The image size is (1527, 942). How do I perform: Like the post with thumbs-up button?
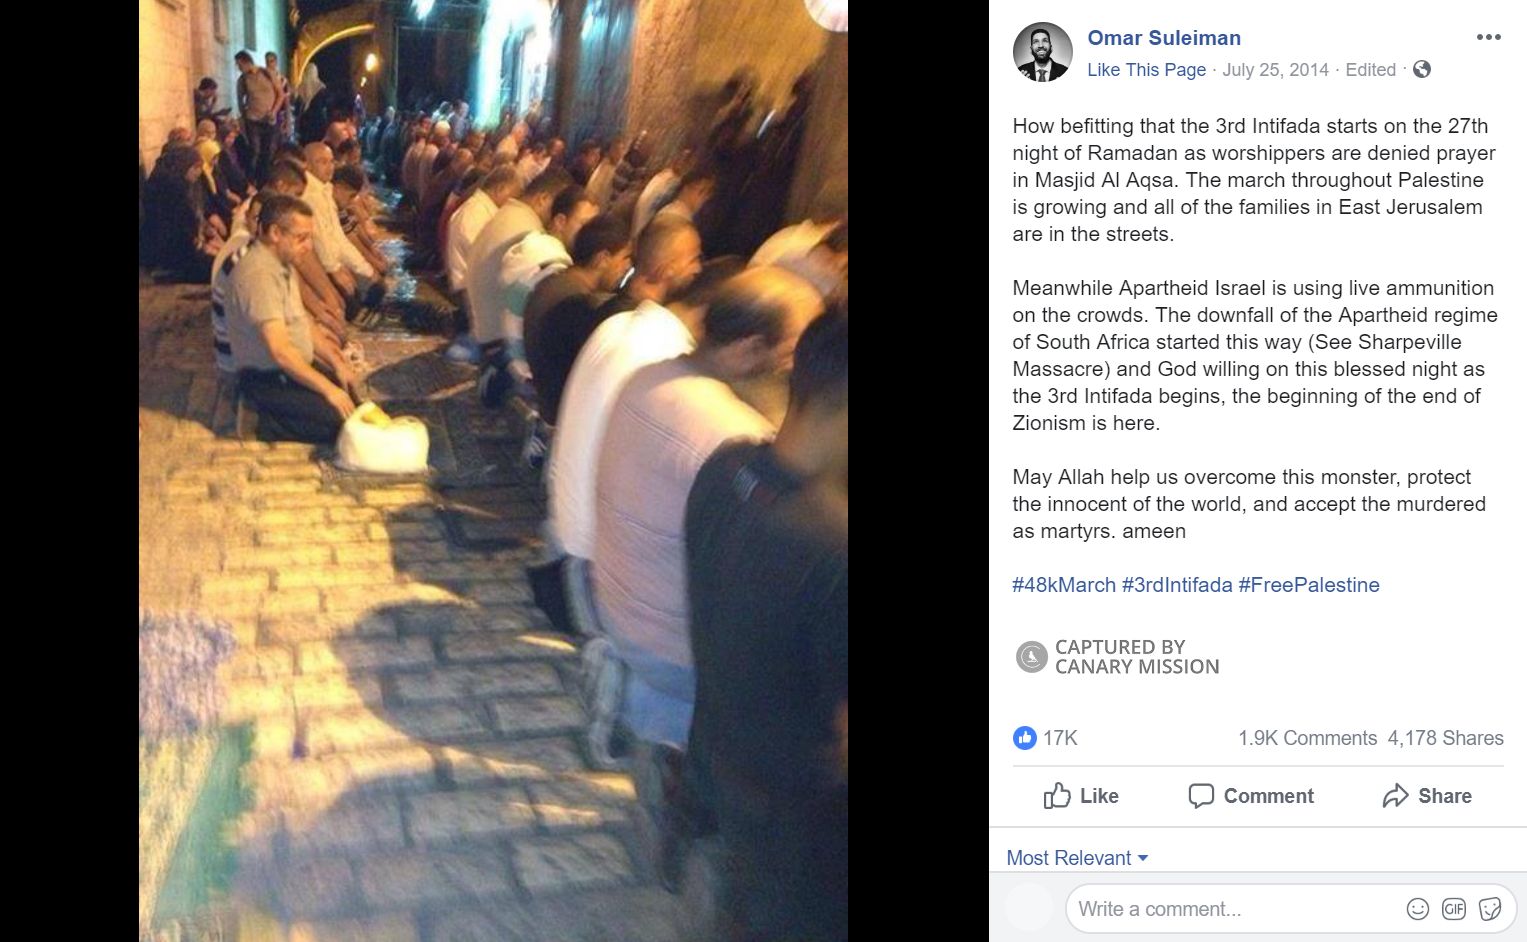(1081, 796)
